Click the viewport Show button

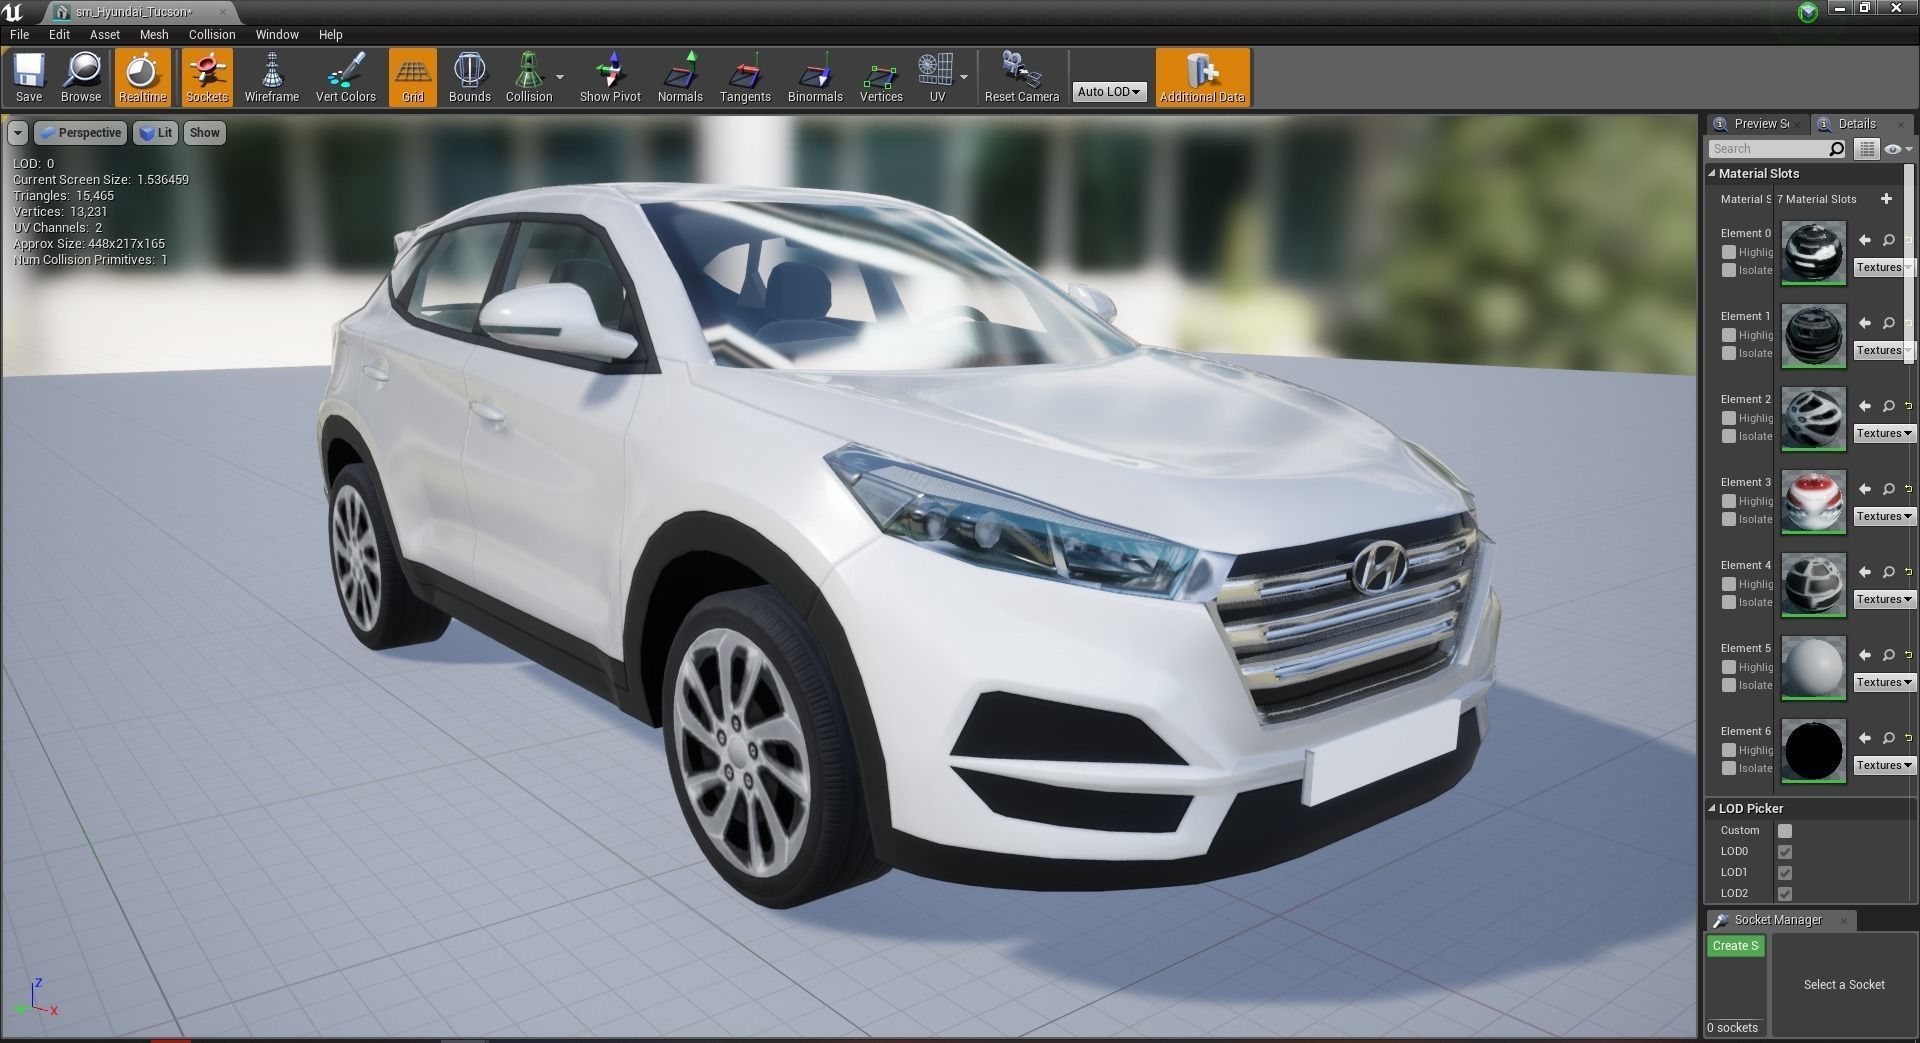pos(205,133)
